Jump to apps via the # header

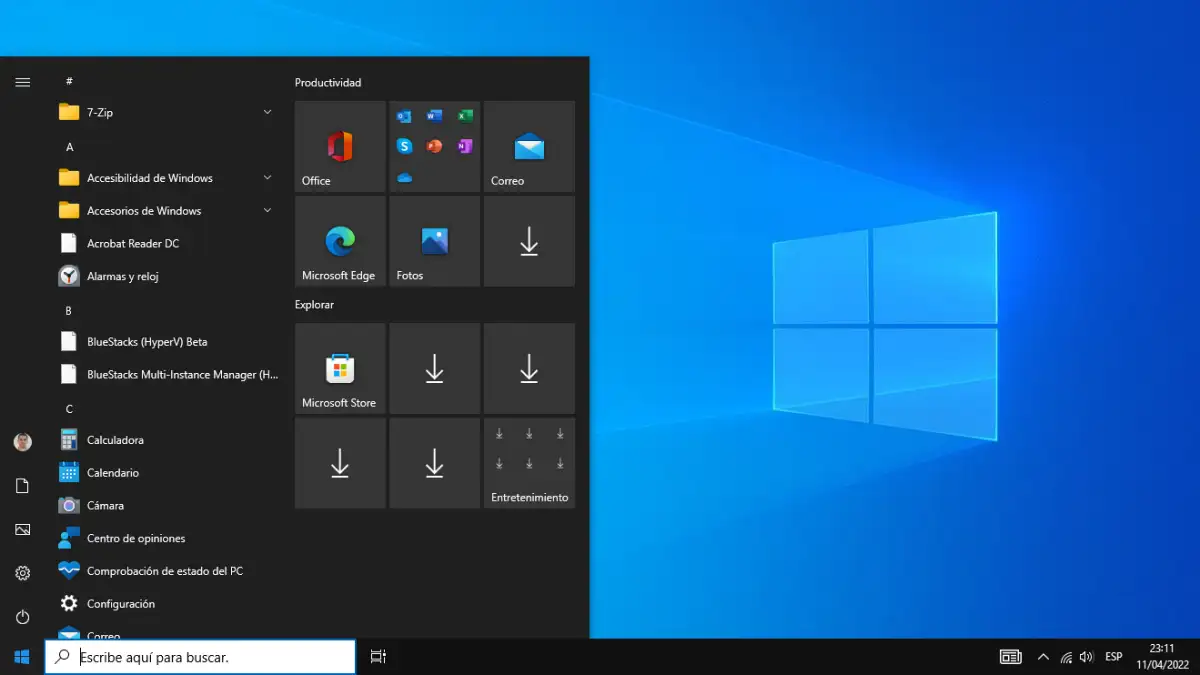click(x=69, y=81)
